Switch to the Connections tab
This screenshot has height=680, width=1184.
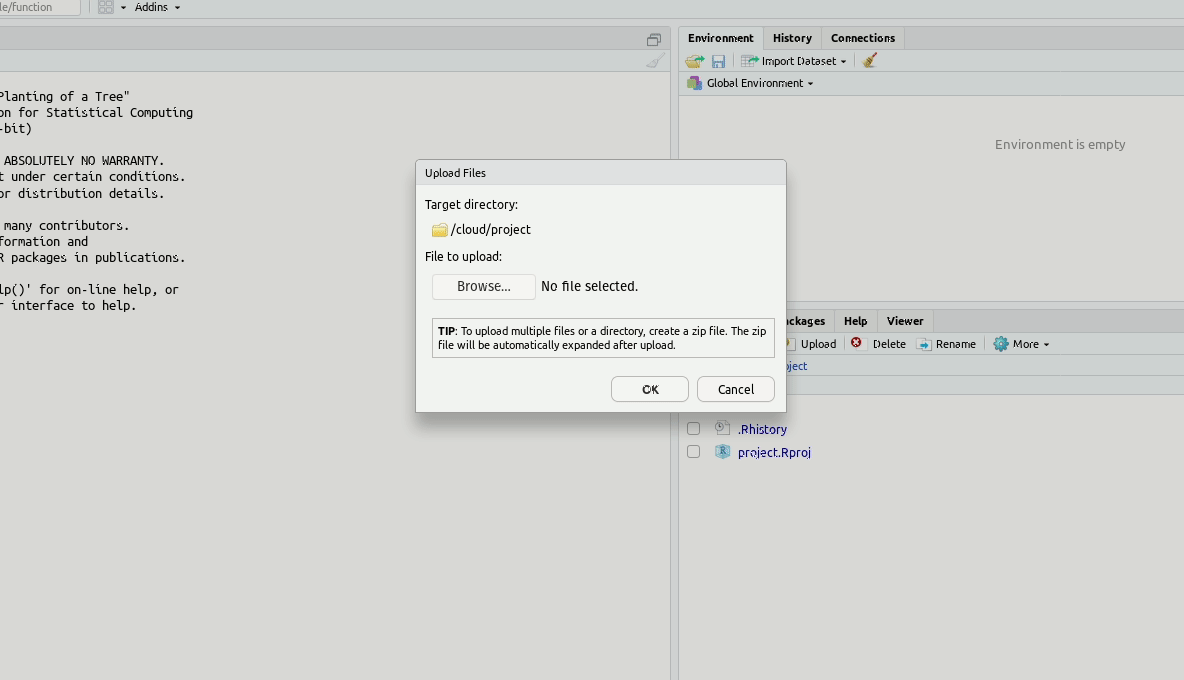pyautogui.click(x=862, y=38)
